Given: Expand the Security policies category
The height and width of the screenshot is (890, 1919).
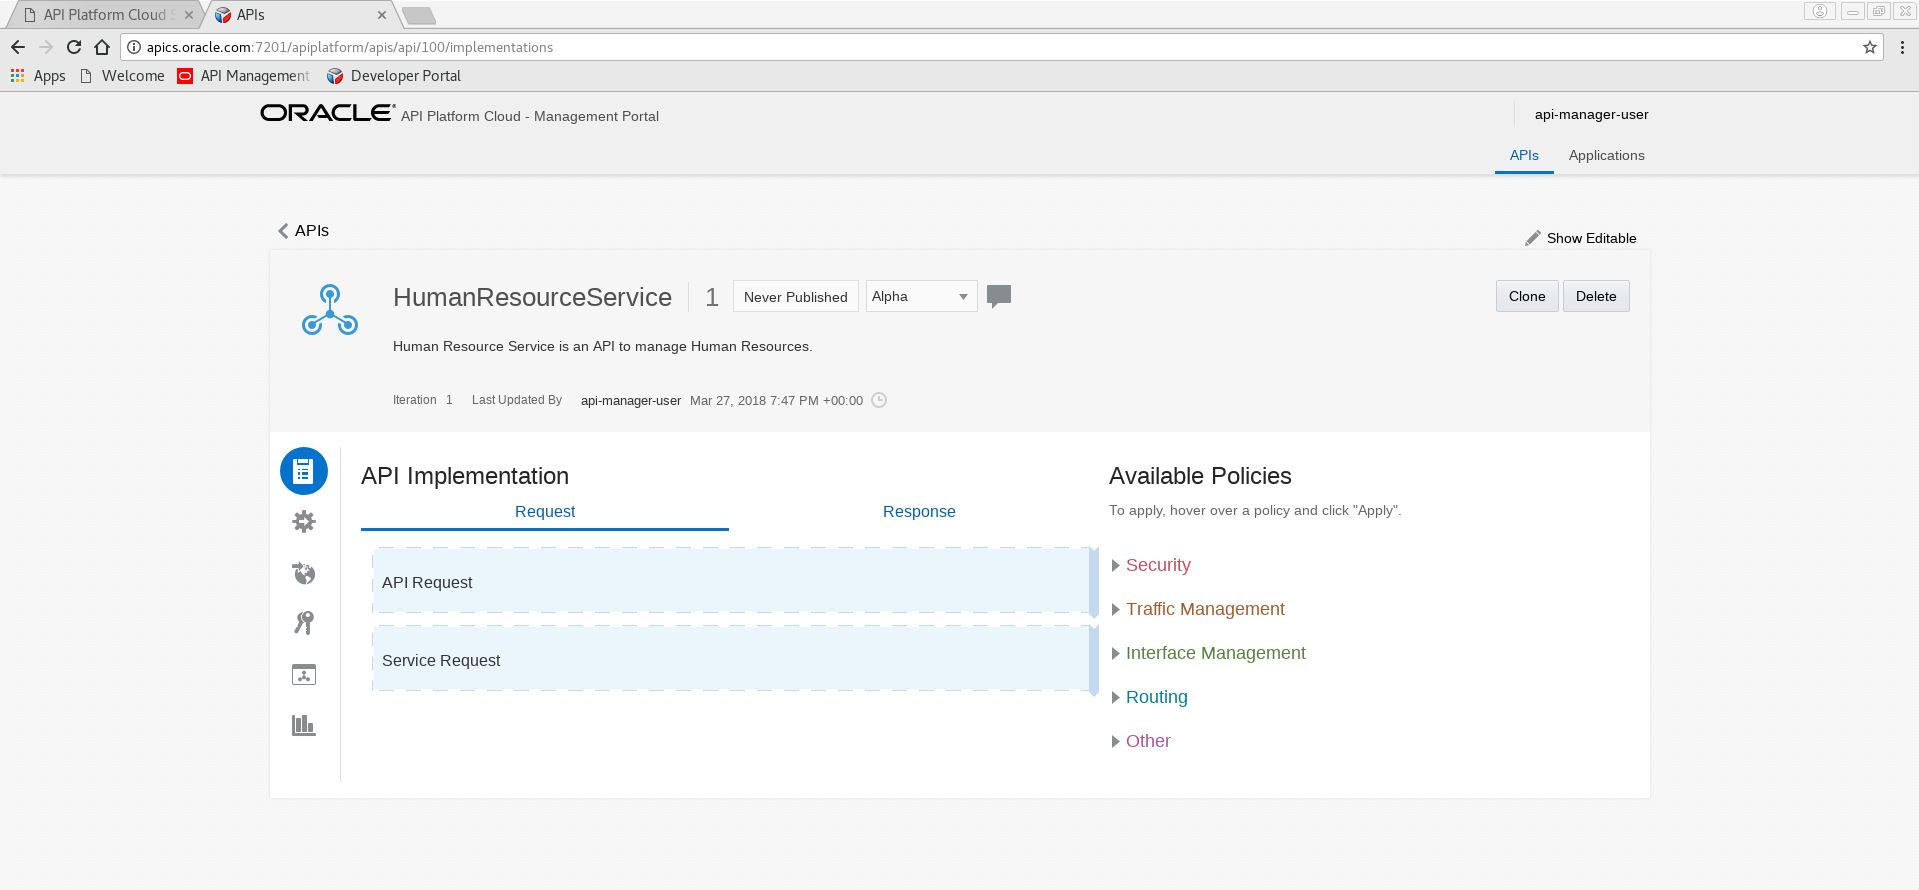Looking at the screenshot, I should 1157,565.
